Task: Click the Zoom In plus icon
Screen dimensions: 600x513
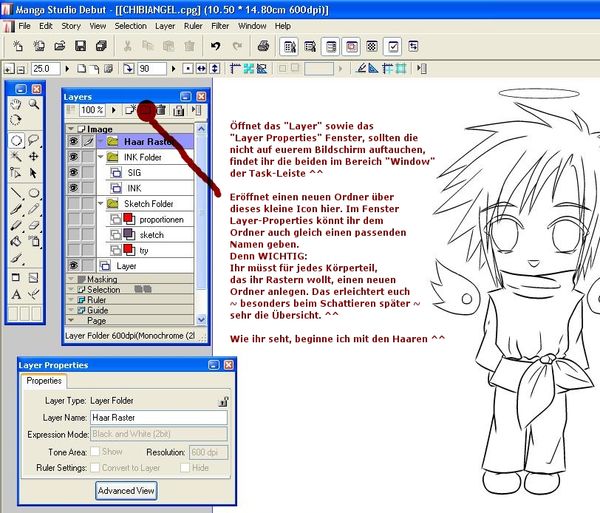Action: (x=8, y=69)
